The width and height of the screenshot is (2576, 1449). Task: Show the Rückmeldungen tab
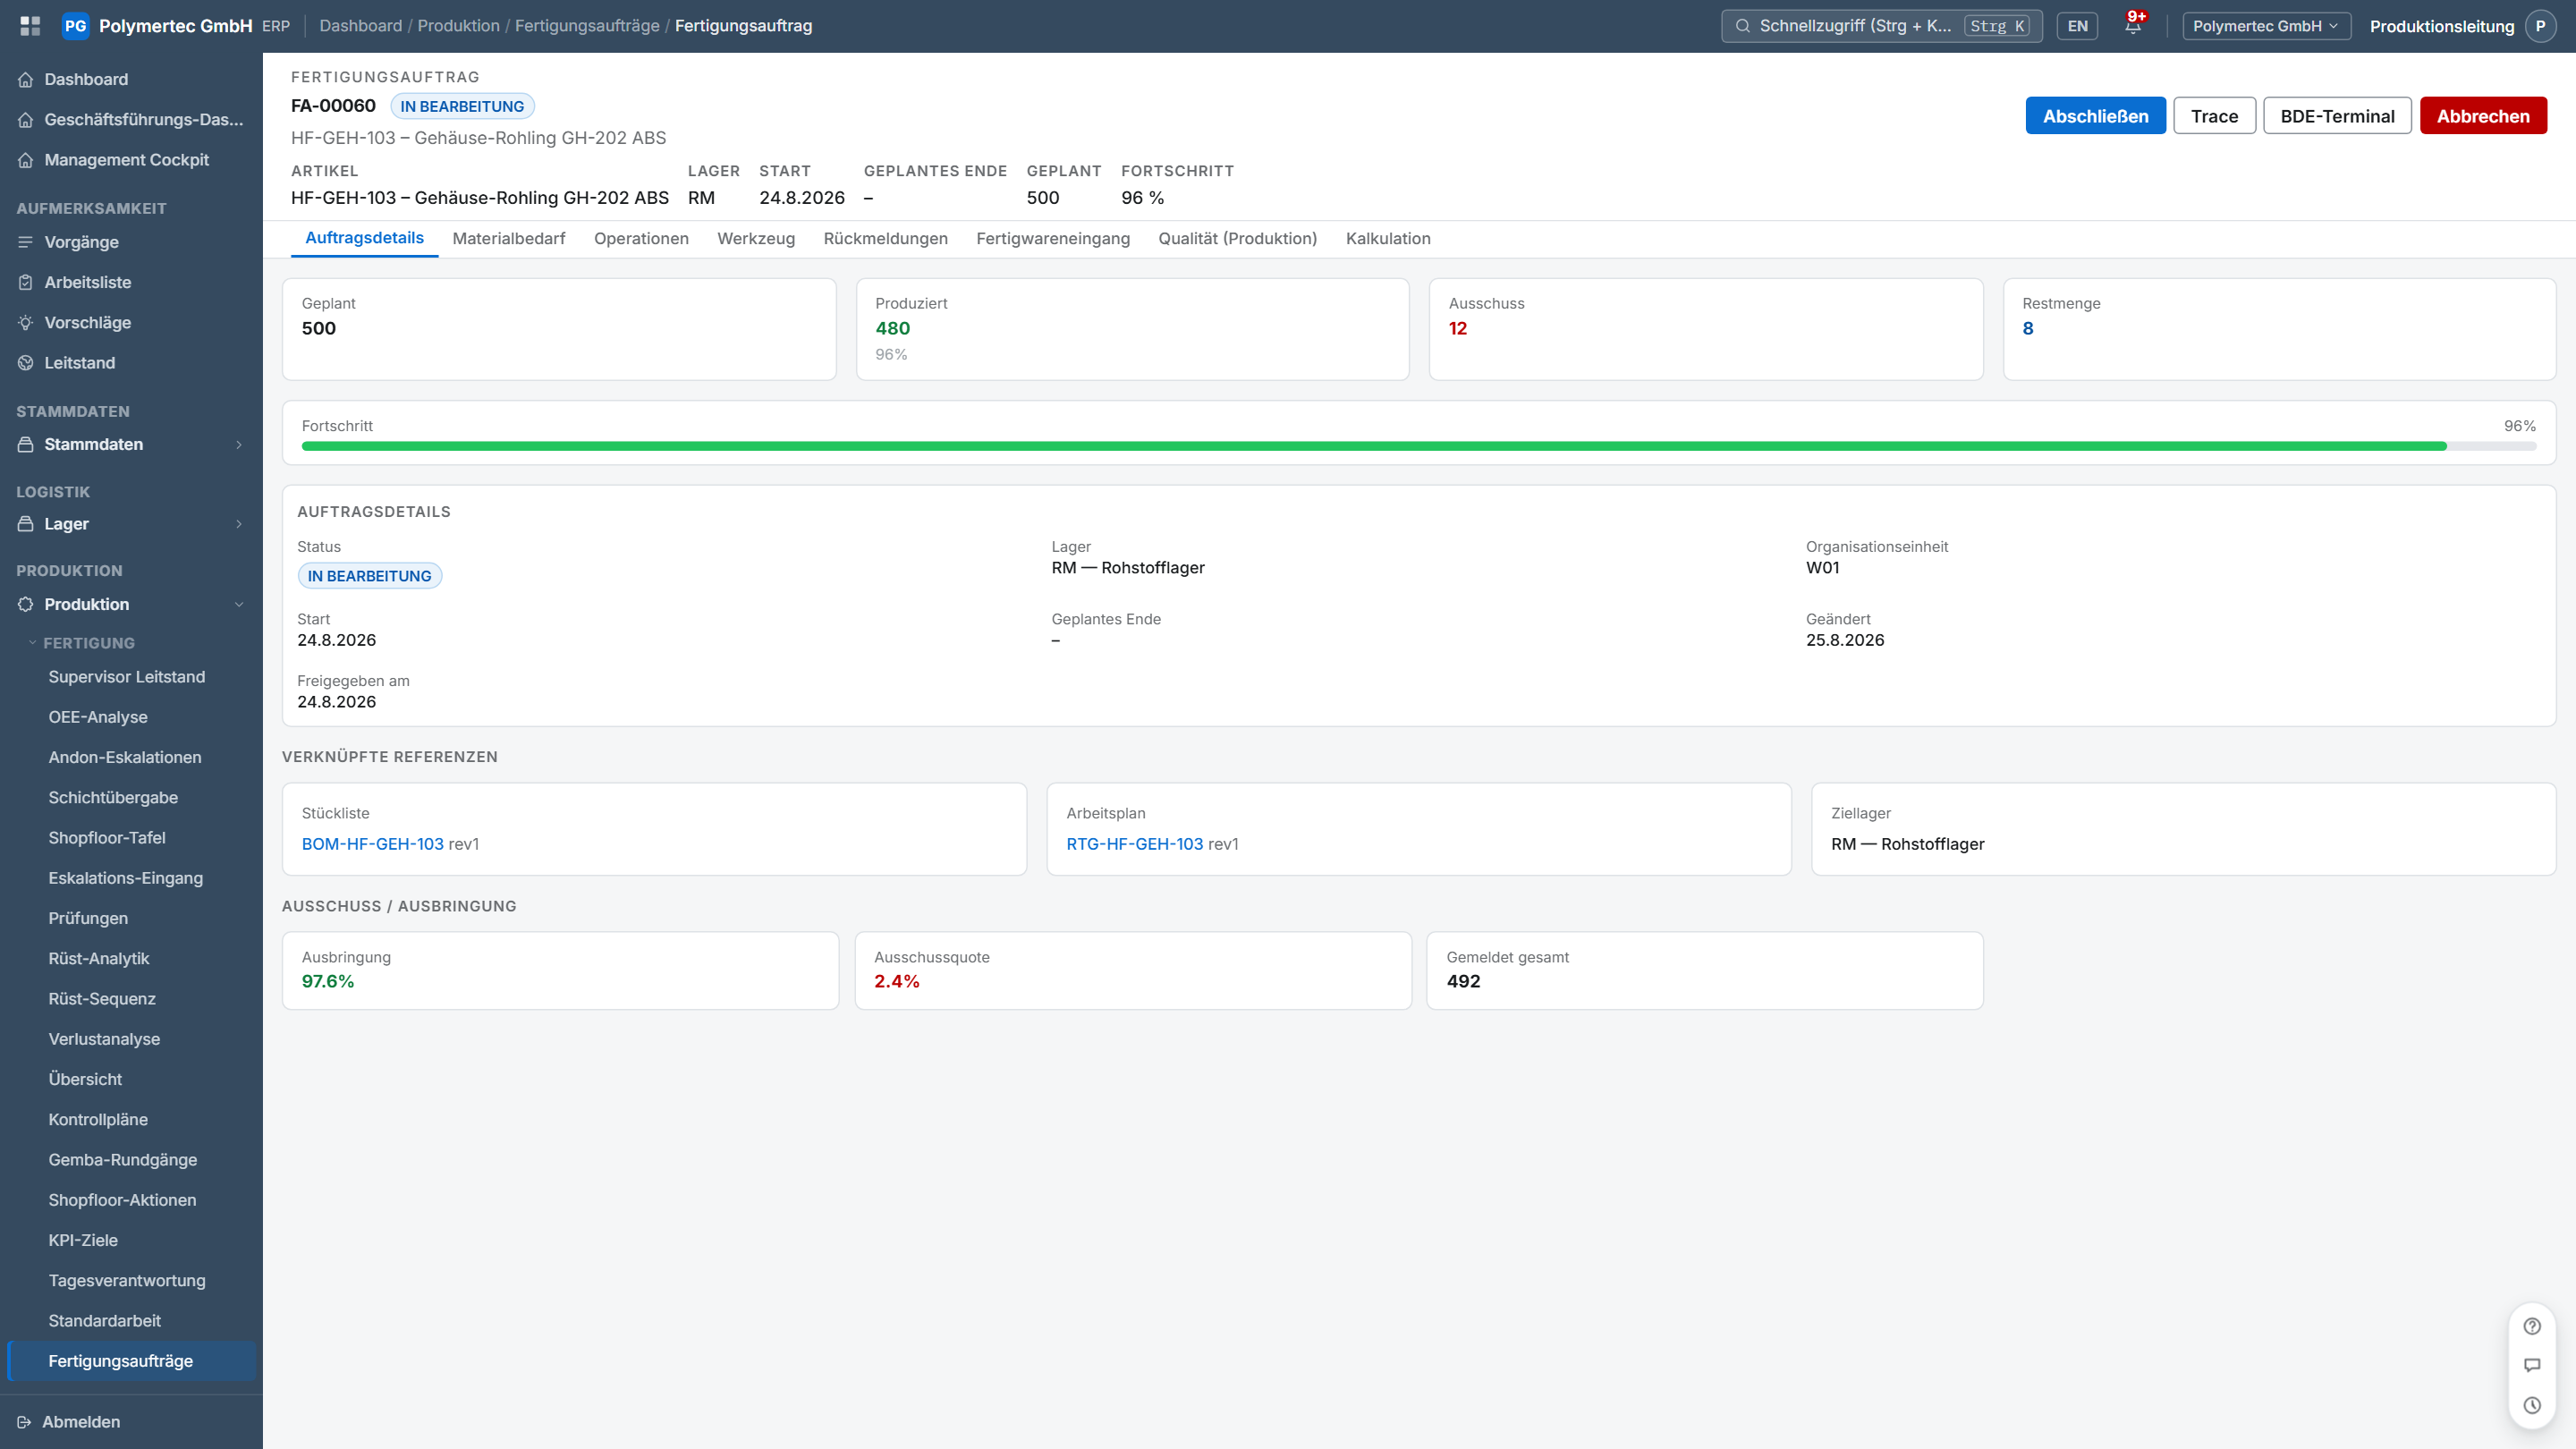(885, 238)
